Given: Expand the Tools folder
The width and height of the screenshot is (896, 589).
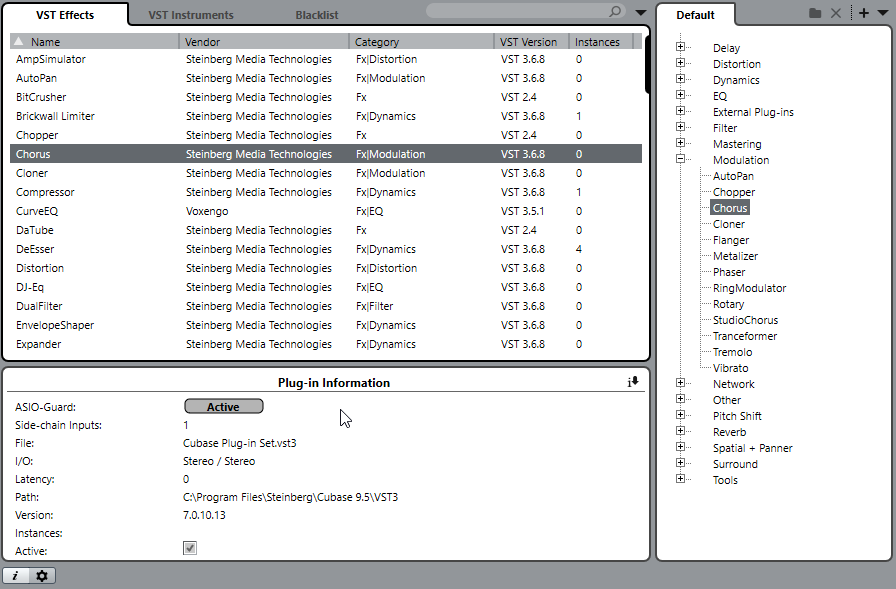Looking at the screenshot, I should point(680,479).
